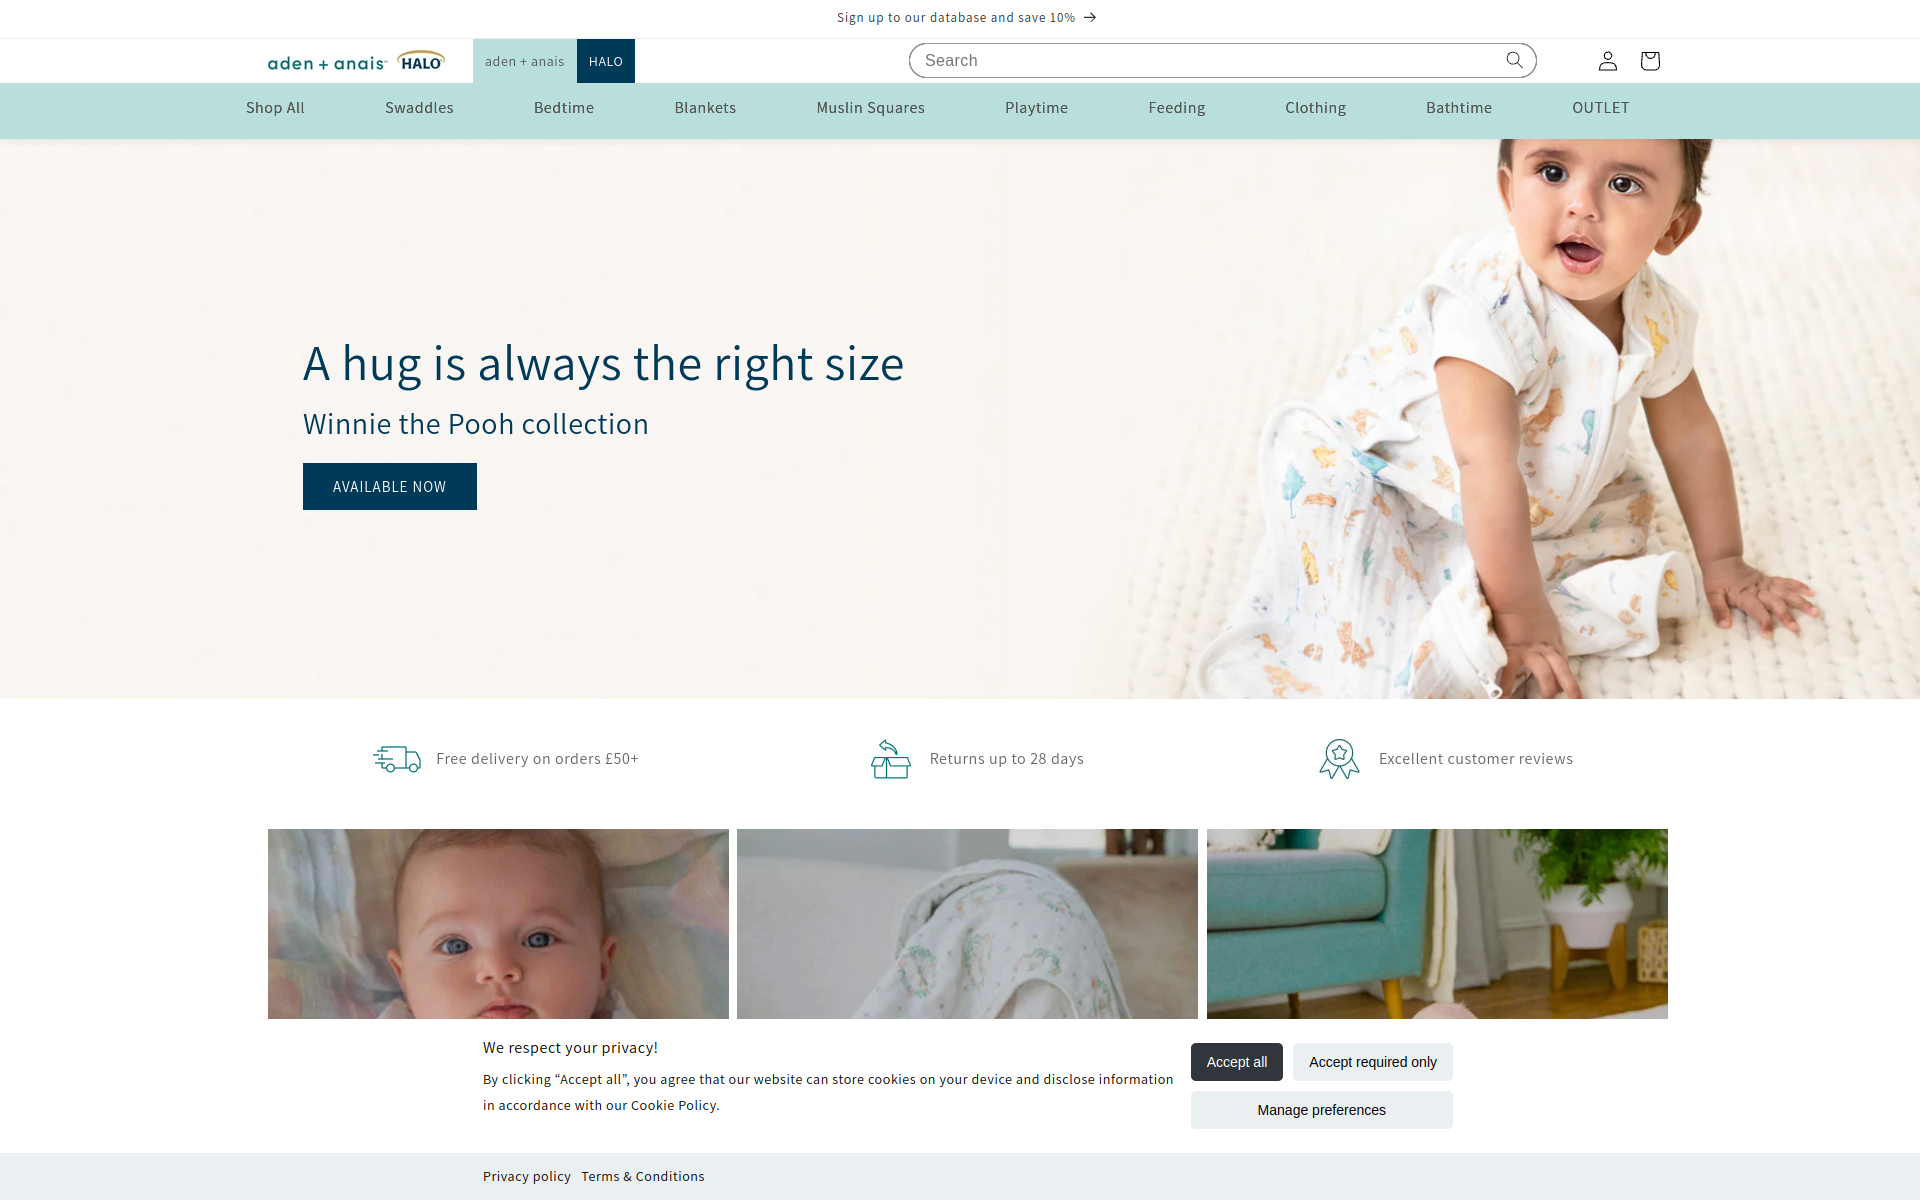
Task: Click the aden + anais HALO logo
Action: 356,61
